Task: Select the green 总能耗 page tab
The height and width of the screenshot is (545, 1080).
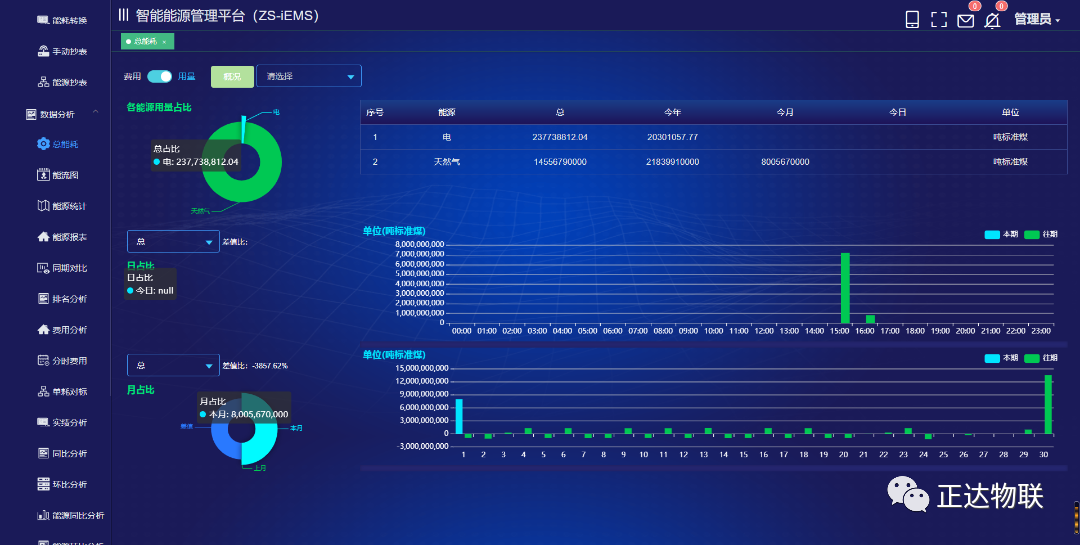Action: coord(147,41)
